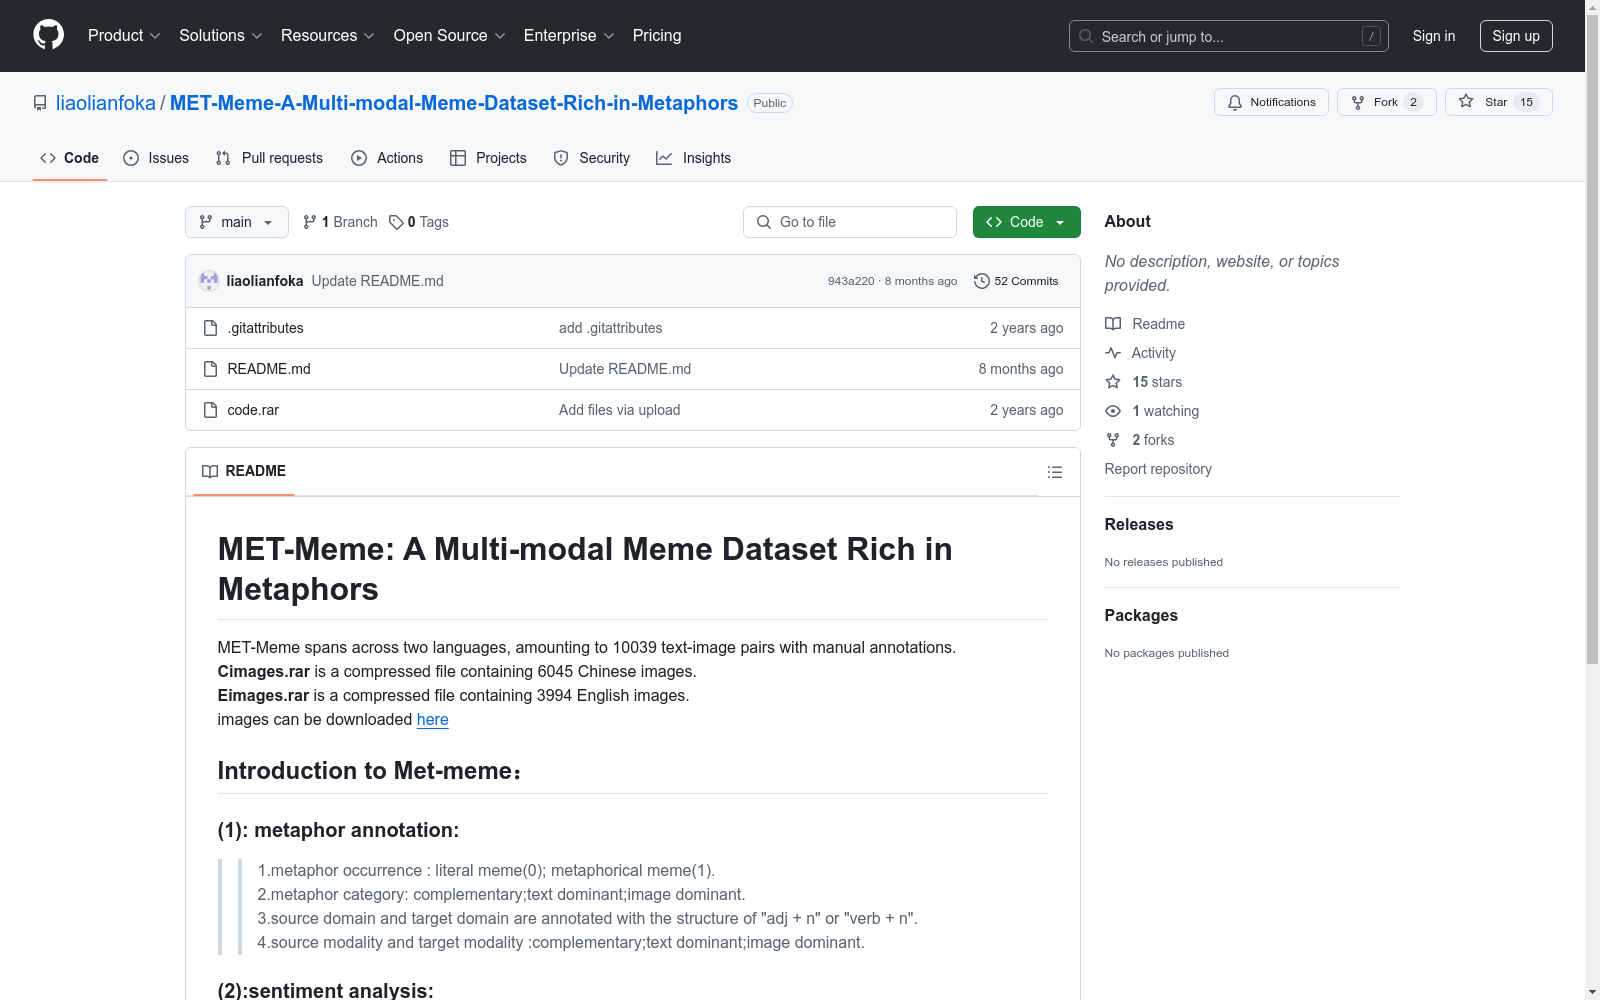Screen dimensions: 1600x1000
Task: Focus the Go to file input
Action: [x=850, y=222]
